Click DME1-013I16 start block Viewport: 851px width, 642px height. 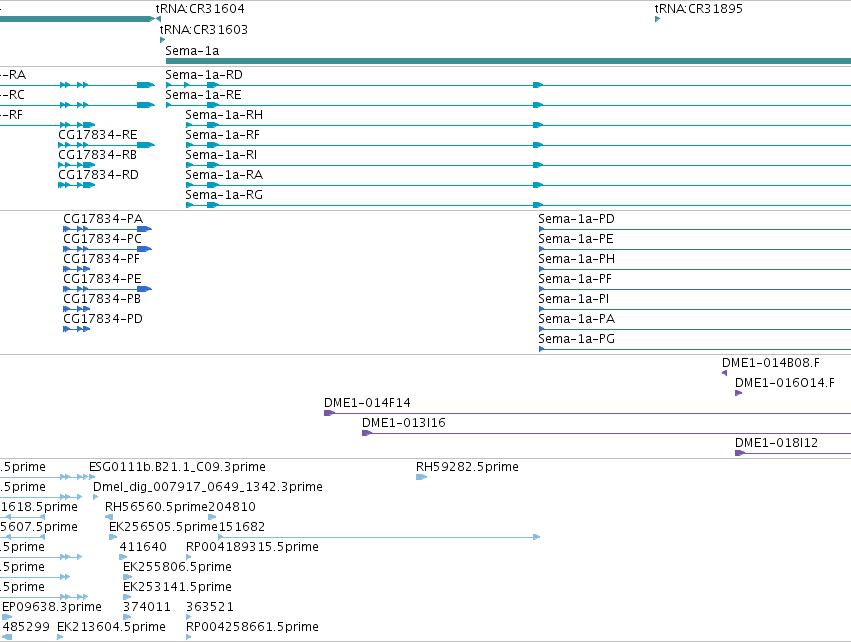tap(366, 433)
